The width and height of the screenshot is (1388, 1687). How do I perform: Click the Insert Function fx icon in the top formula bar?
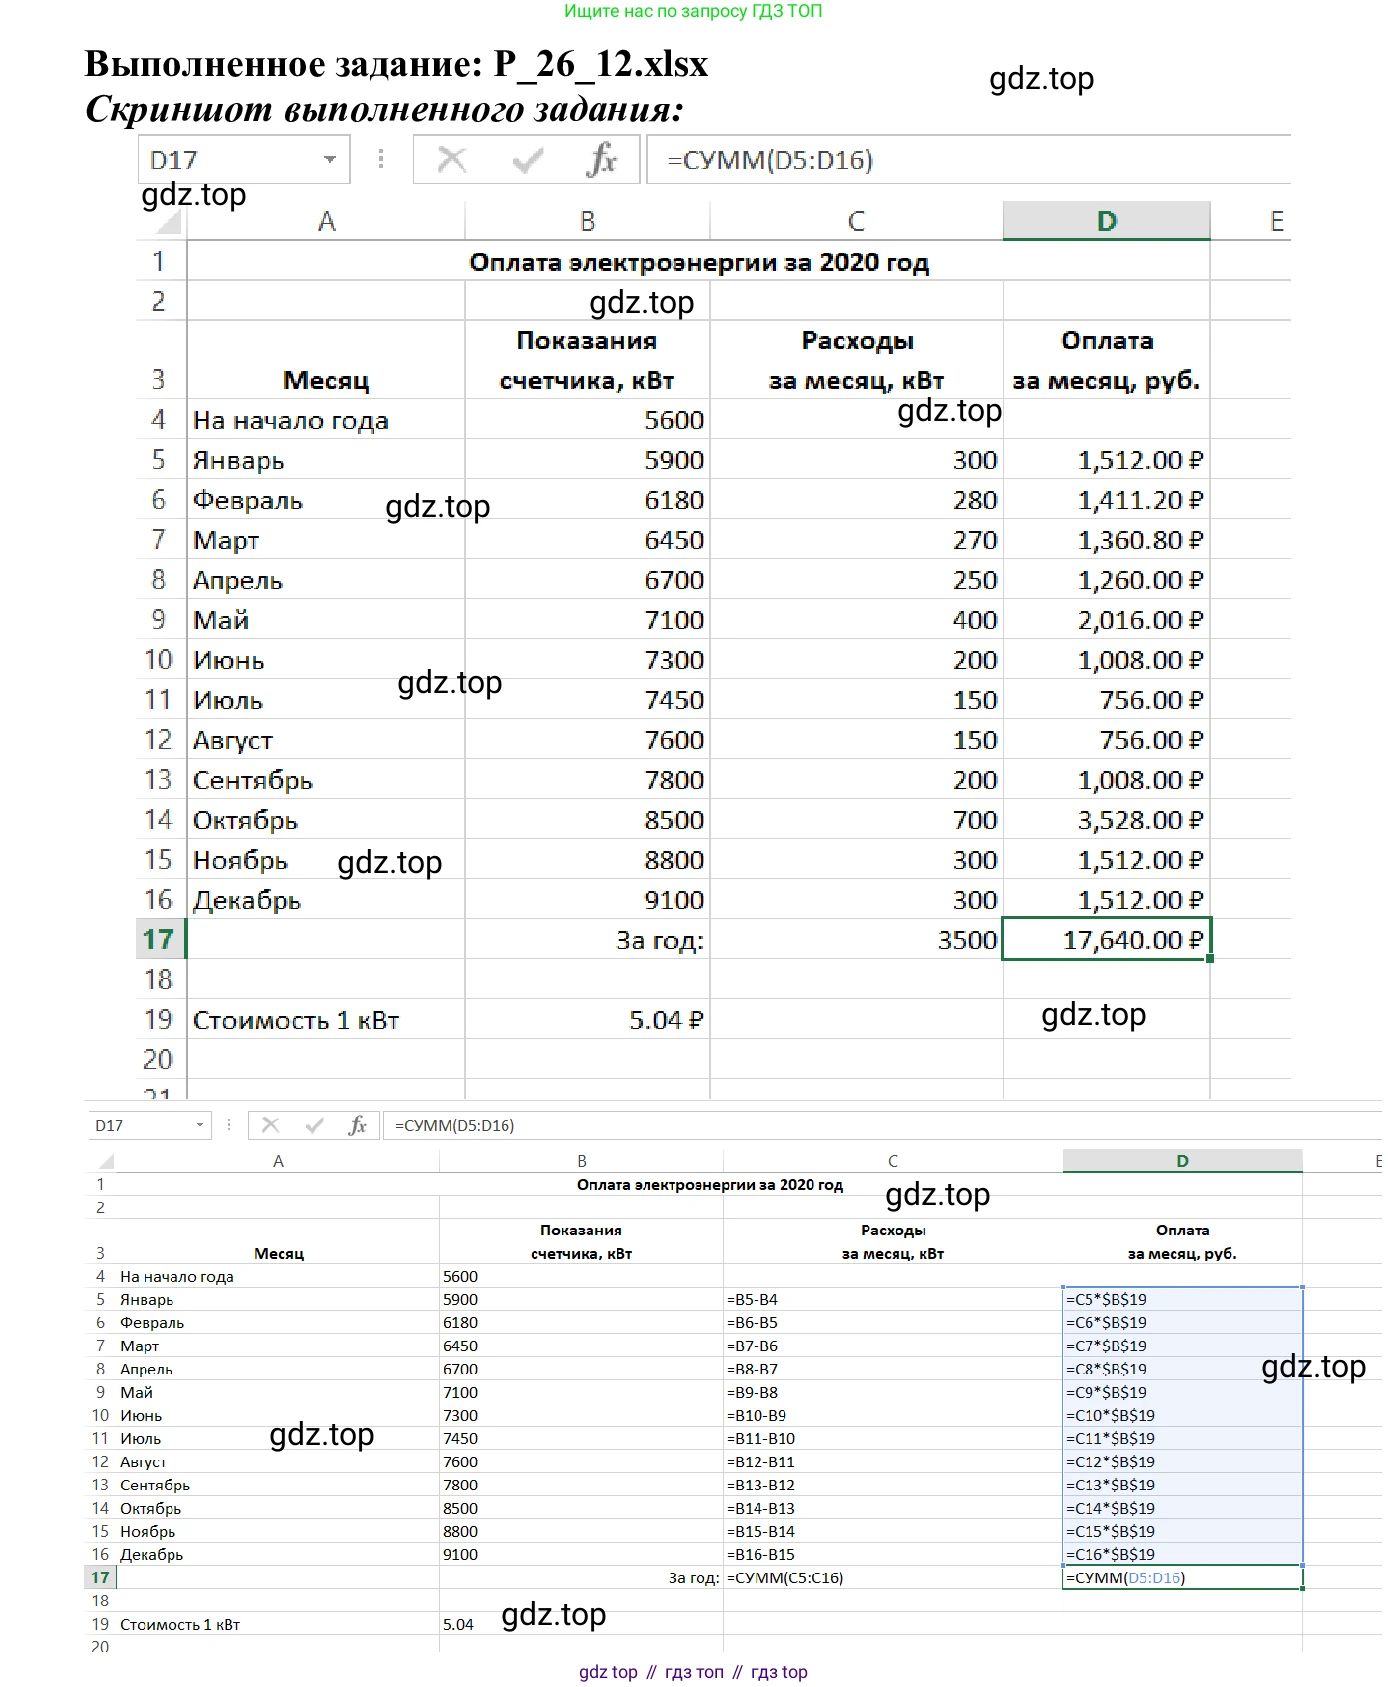pyautogui.click(x=602, y=160)
